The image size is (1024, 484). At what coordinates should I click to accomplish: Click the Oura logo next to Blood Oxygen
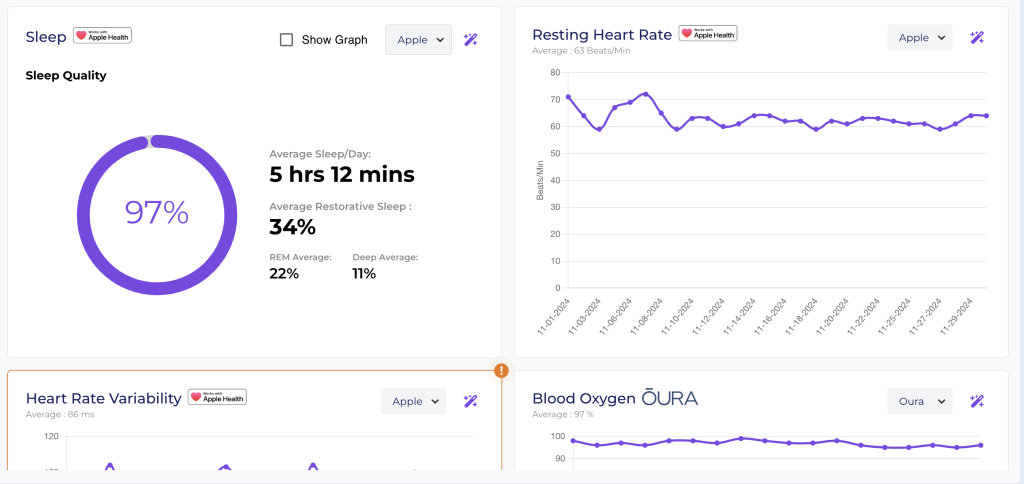click(x=670, y=398)
